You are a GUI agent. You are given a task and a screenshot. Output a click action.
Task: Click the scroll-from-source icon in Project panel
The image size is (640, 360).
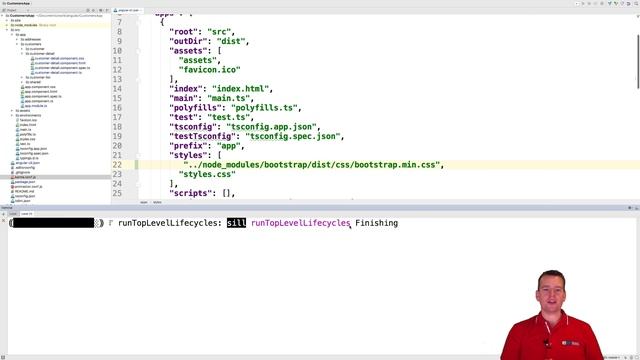(x=88, y=10)
